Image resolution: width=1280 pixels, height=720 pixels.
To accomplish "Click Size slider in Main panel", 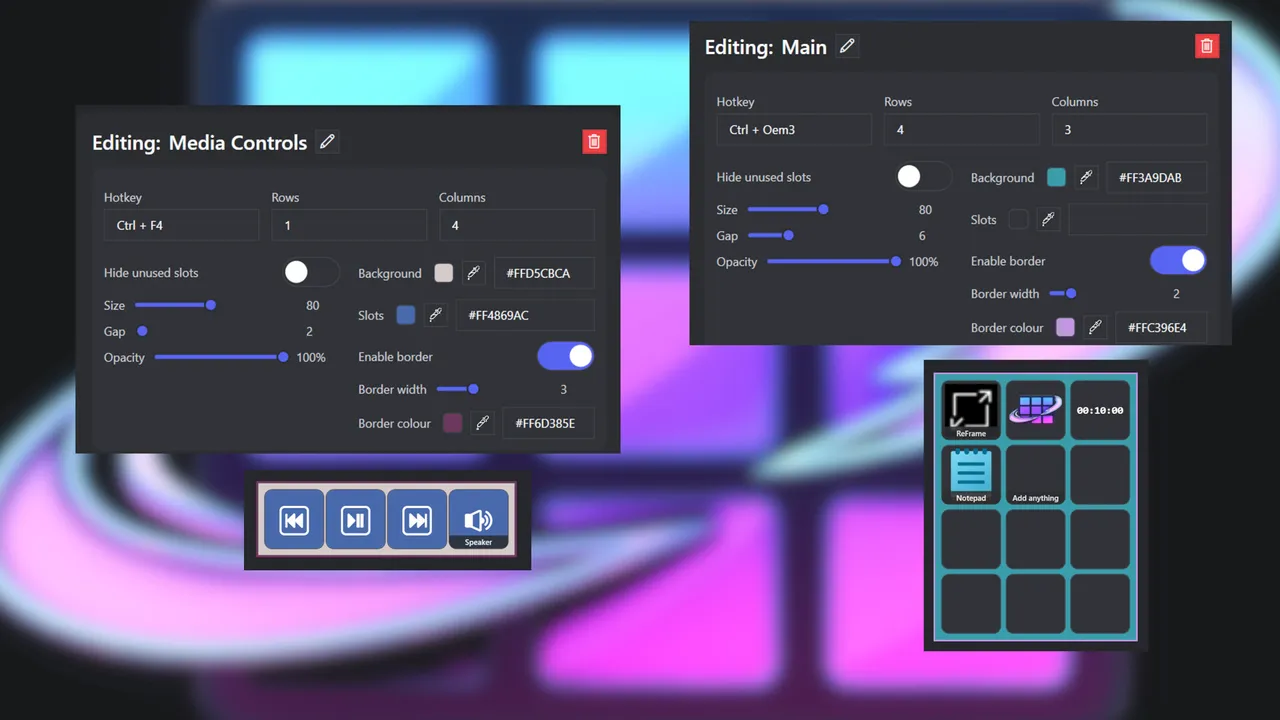I will pyautogui.click(x=788, y=209).
